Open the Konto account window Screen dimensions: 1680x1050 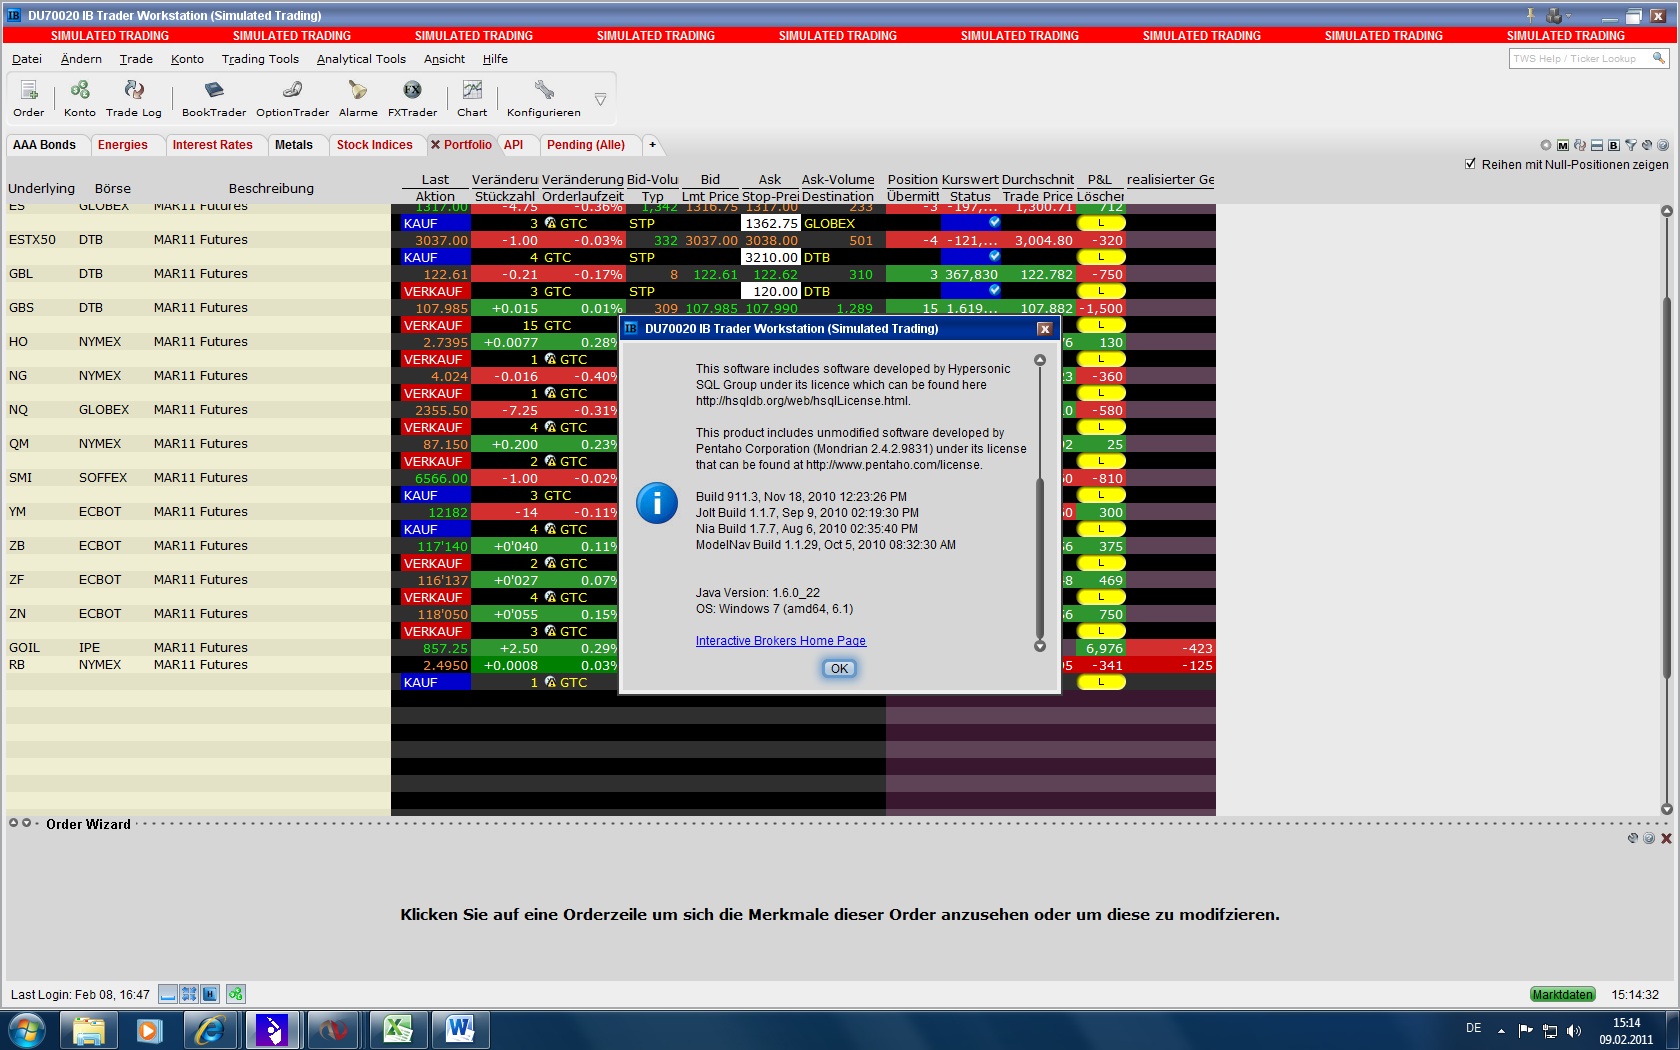(x=79, y=98)
